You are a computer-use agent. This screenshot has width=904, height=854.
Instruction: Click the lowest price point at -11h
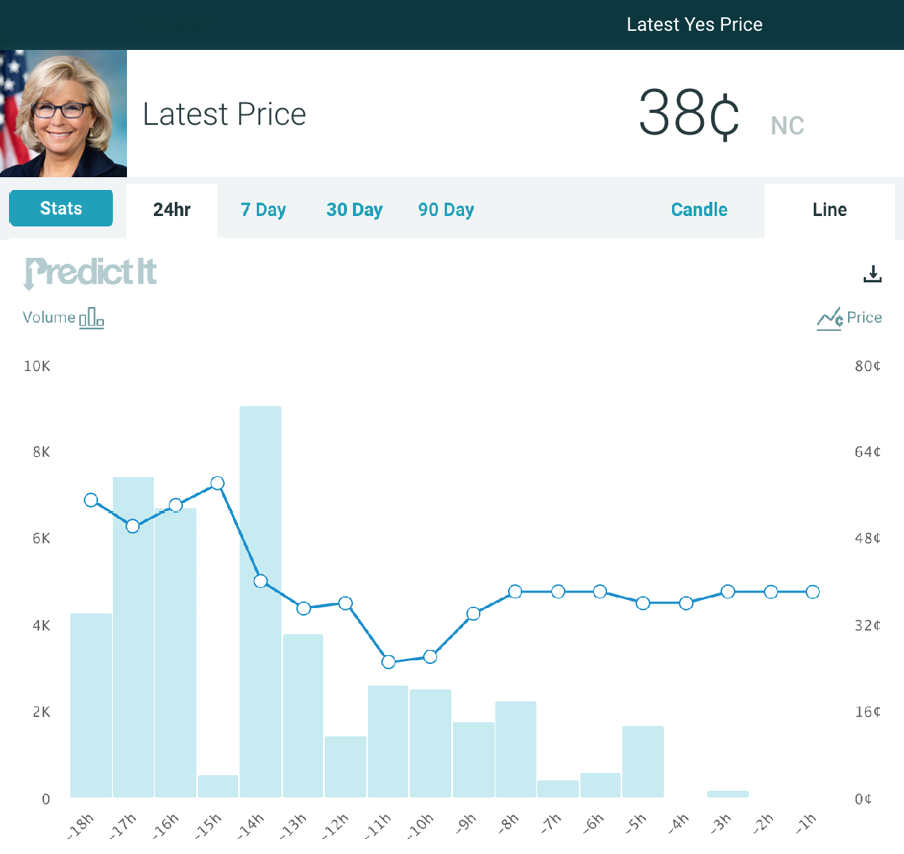click(388, 662)
